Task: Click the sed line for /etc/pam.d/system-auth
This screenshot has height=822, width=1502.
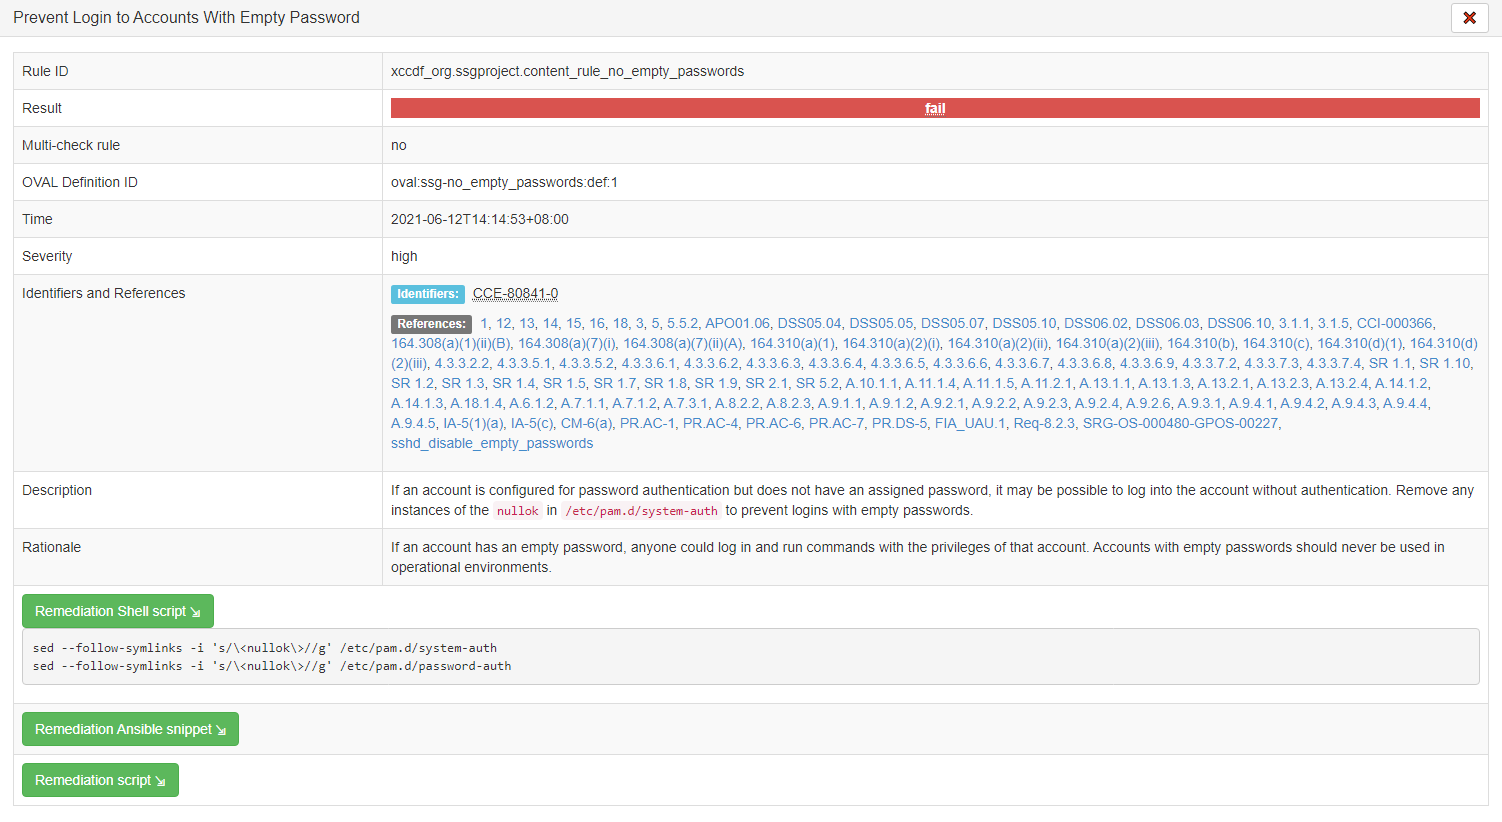Action: 264,648
